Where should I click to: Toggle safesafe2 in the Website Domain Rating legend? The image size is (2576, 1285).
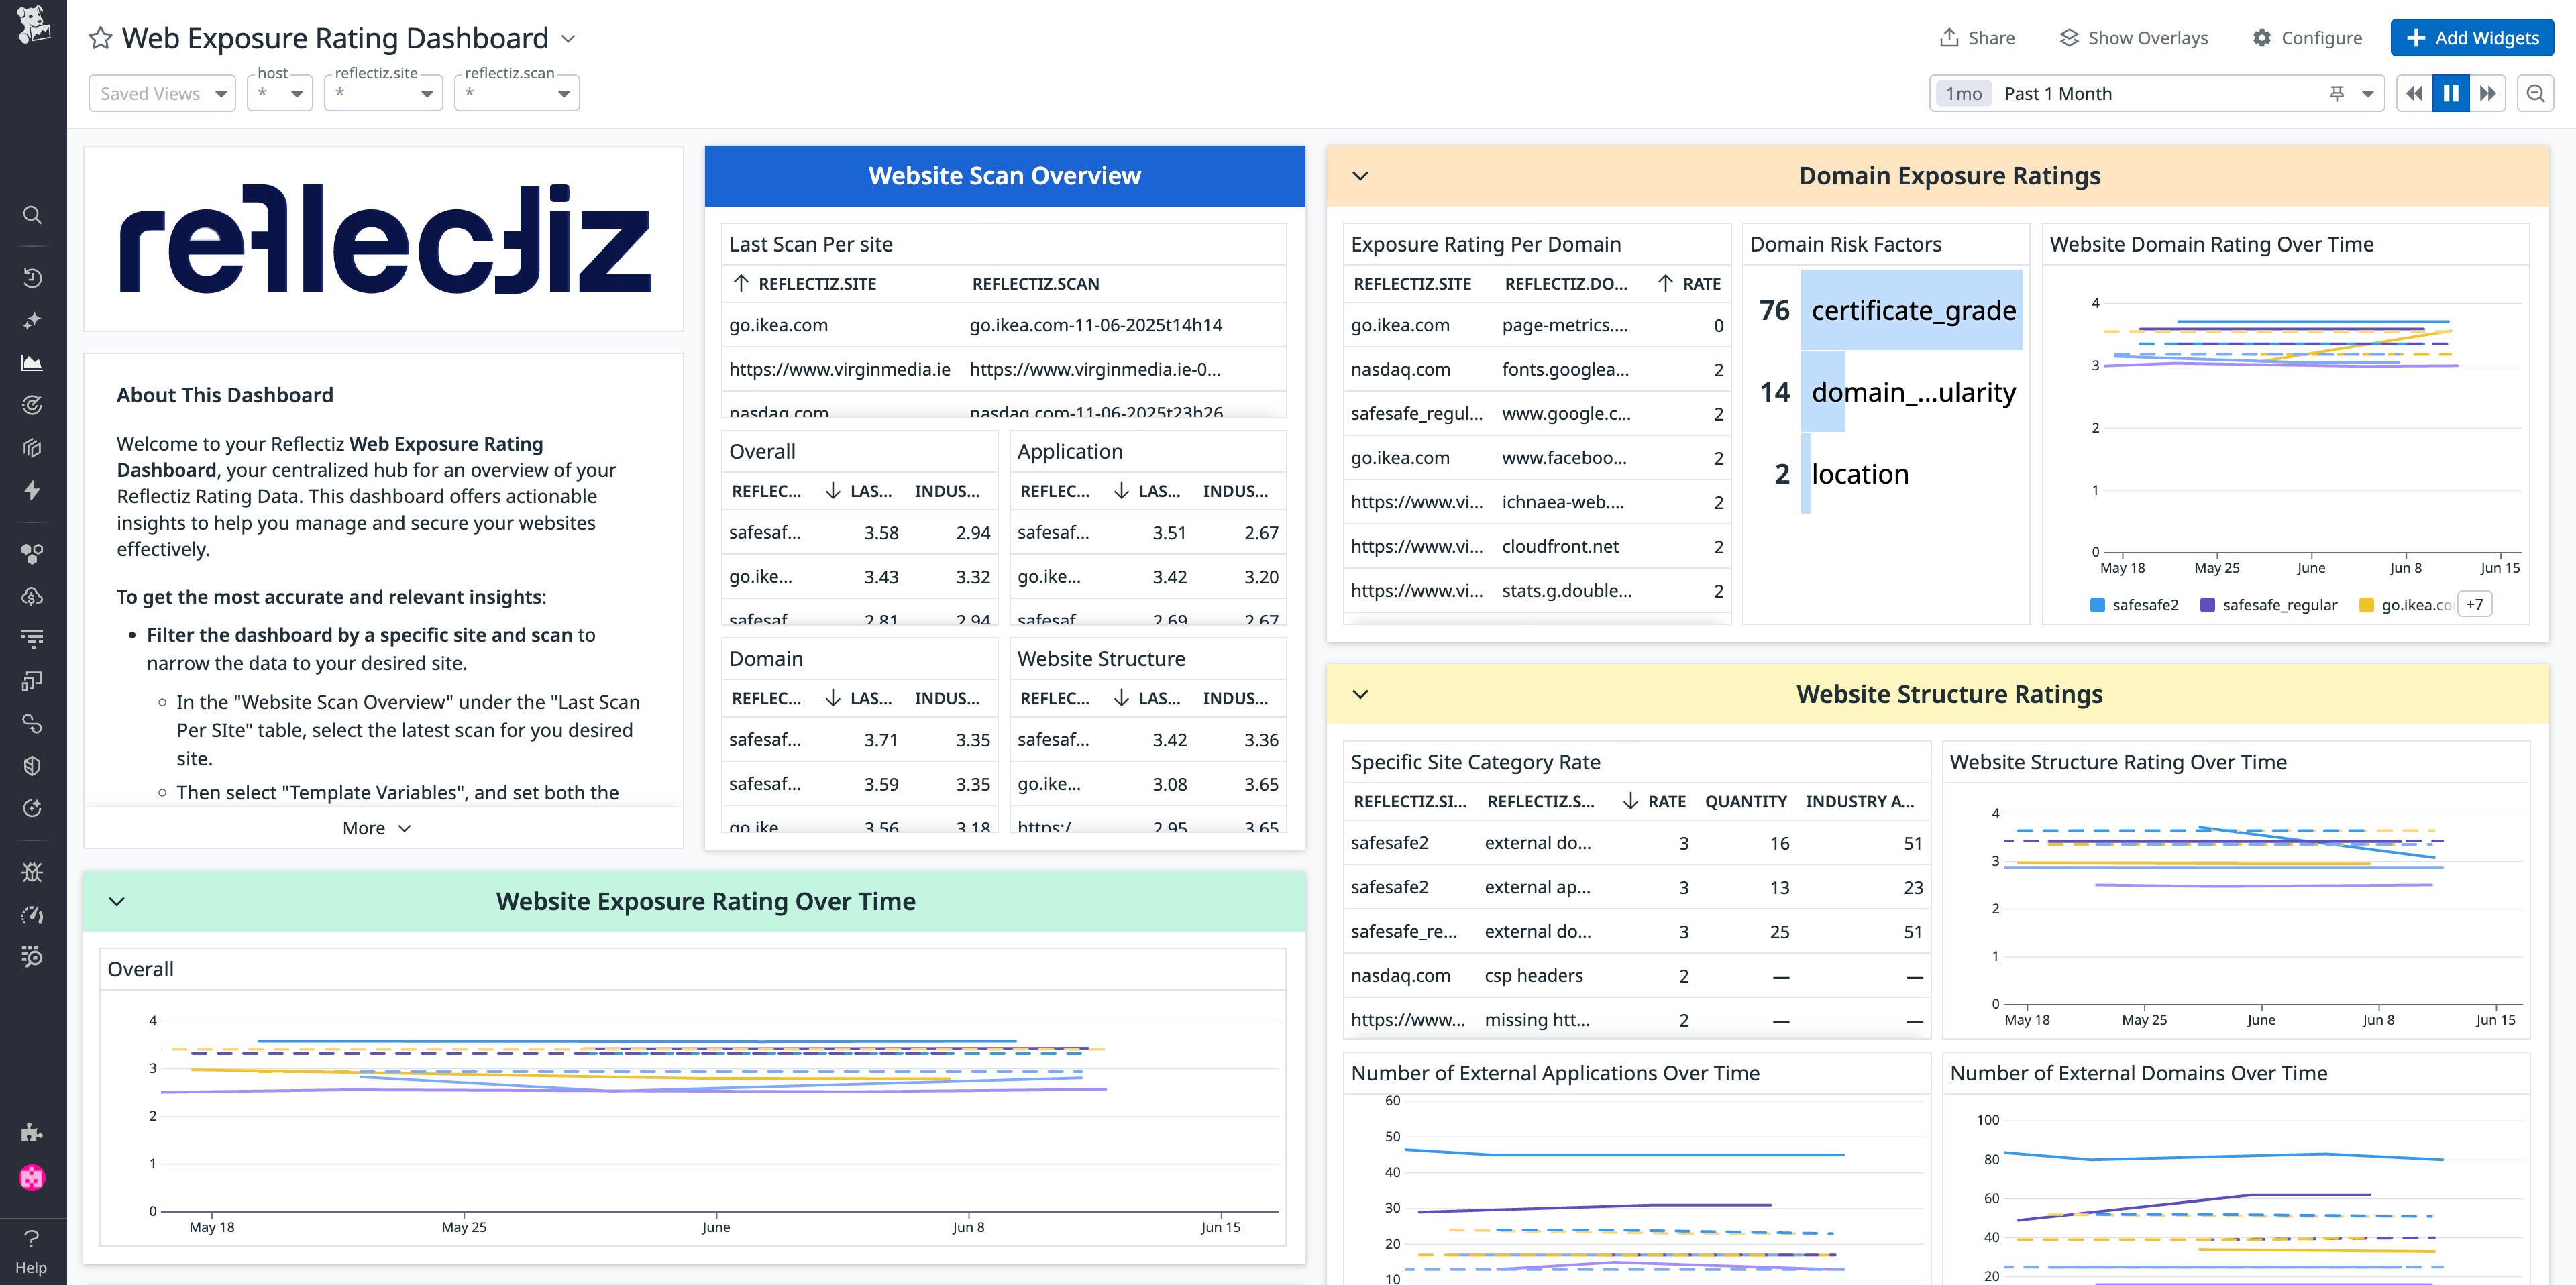pos(2134,604)
